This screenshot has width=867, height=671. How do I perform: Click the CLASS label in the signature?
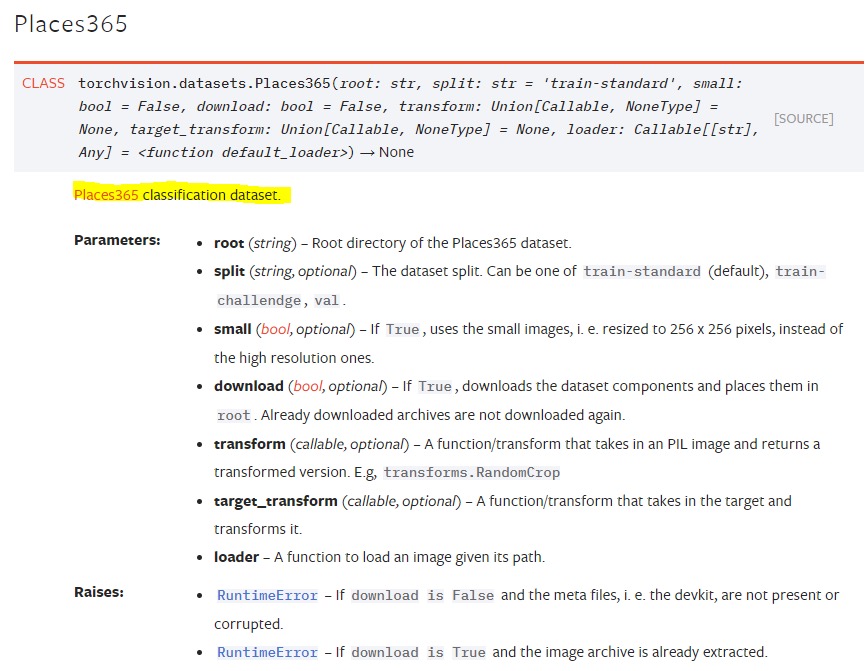43,83
